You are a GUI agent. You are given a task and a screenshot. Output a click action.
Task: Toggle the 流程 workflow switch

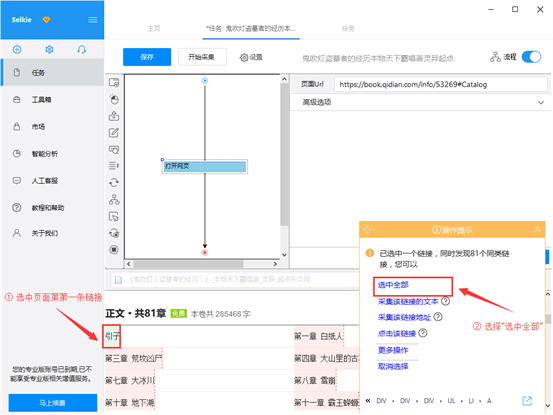click(531, 57)
